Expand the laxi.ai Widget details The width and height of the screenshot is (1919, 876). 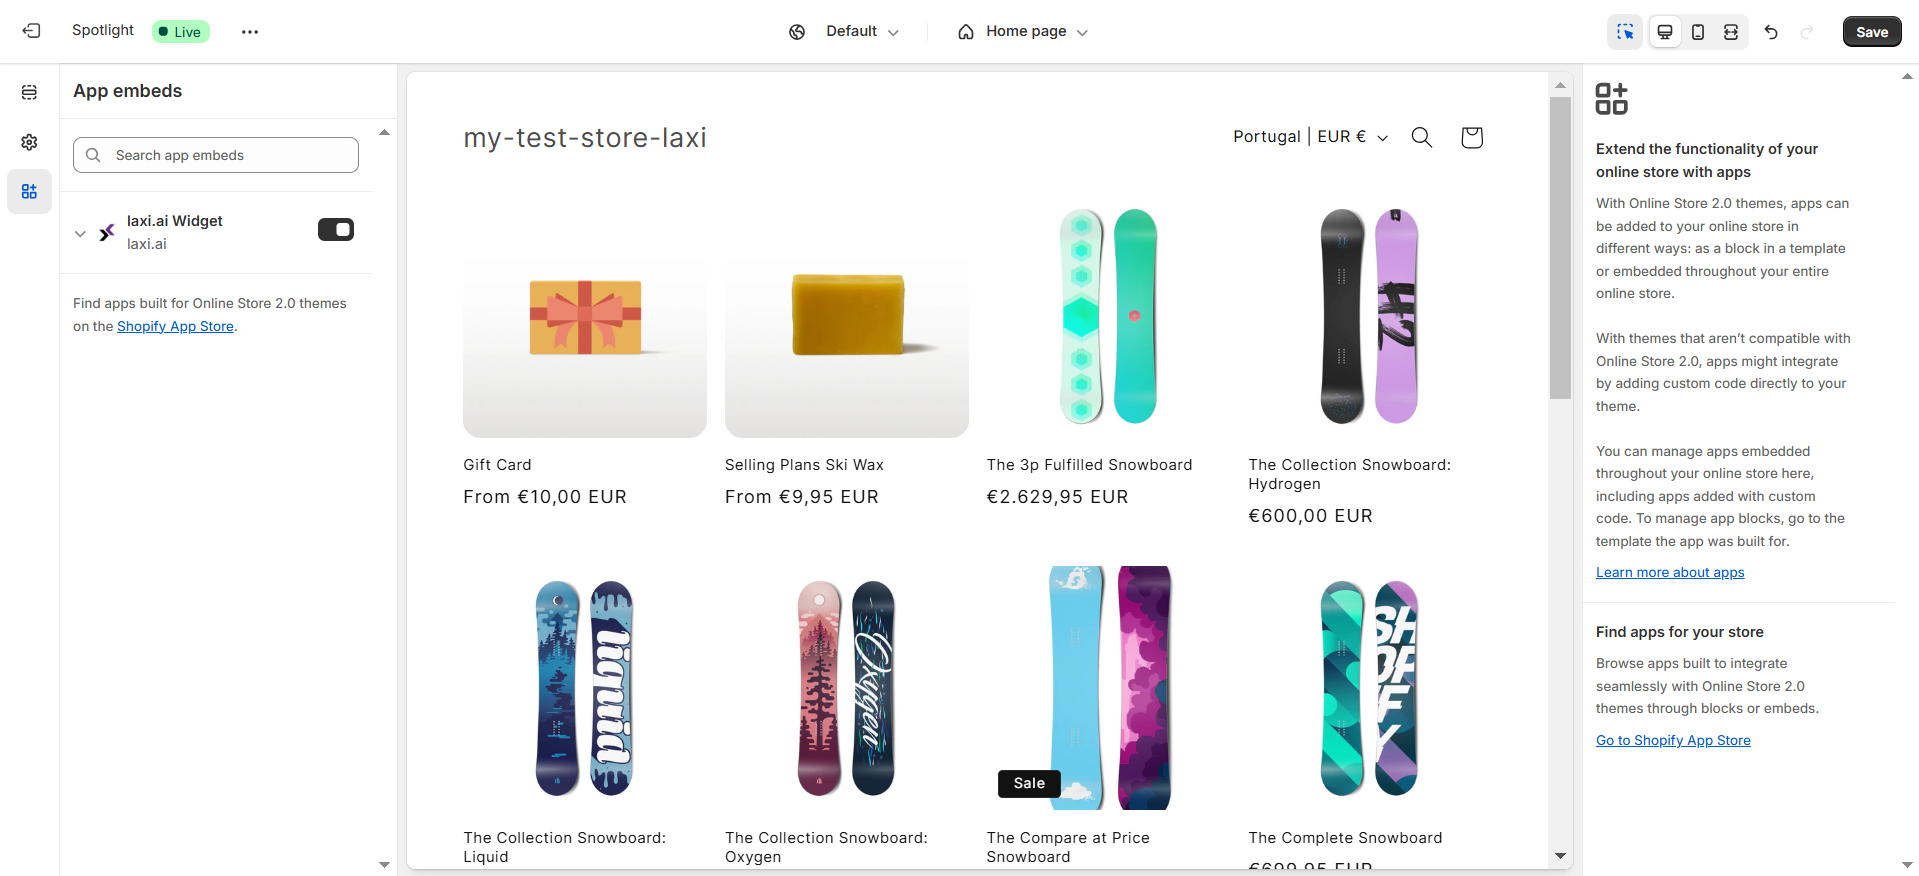(79, 233)
